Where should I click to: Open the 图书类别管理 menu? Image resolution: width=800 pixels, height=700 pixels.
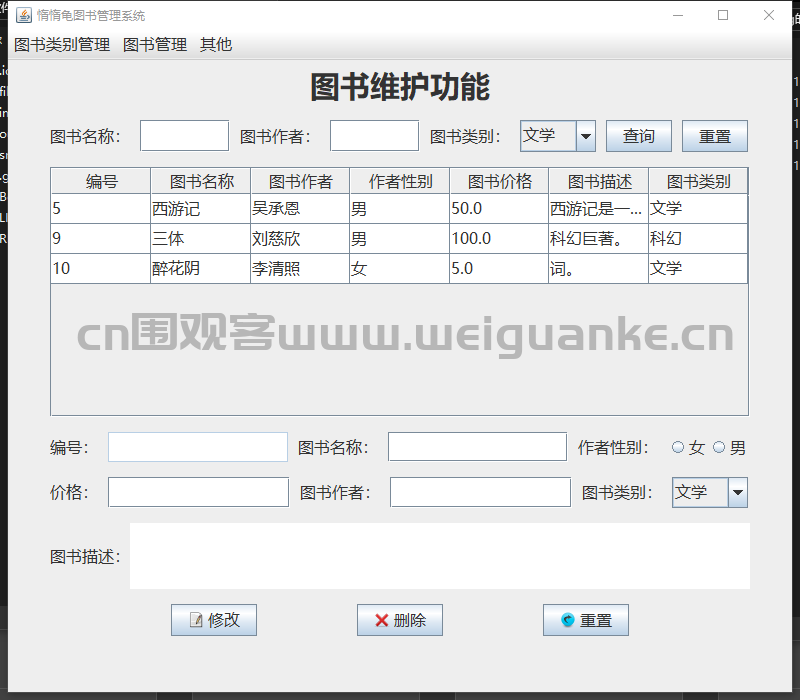point(62,45)
